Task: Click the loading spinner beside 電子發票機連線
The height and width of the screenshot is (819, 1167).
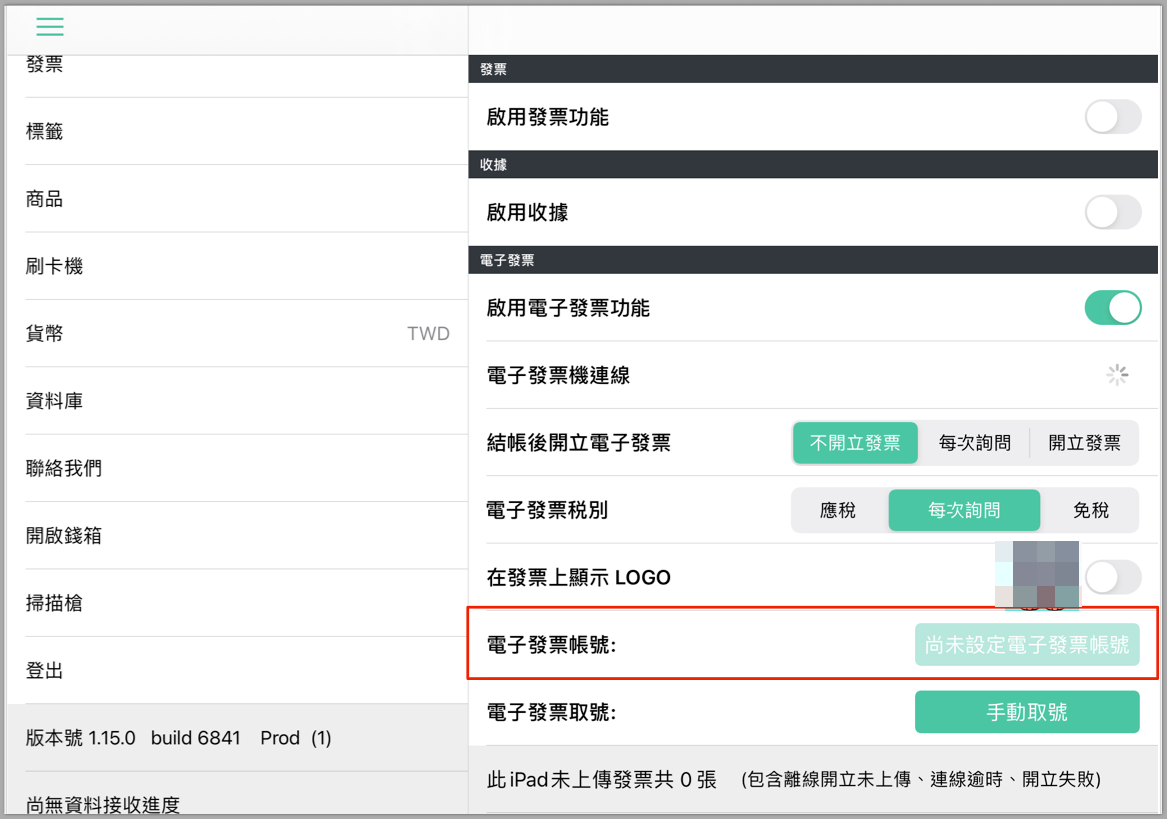Action: click(x=1116, y=375)
